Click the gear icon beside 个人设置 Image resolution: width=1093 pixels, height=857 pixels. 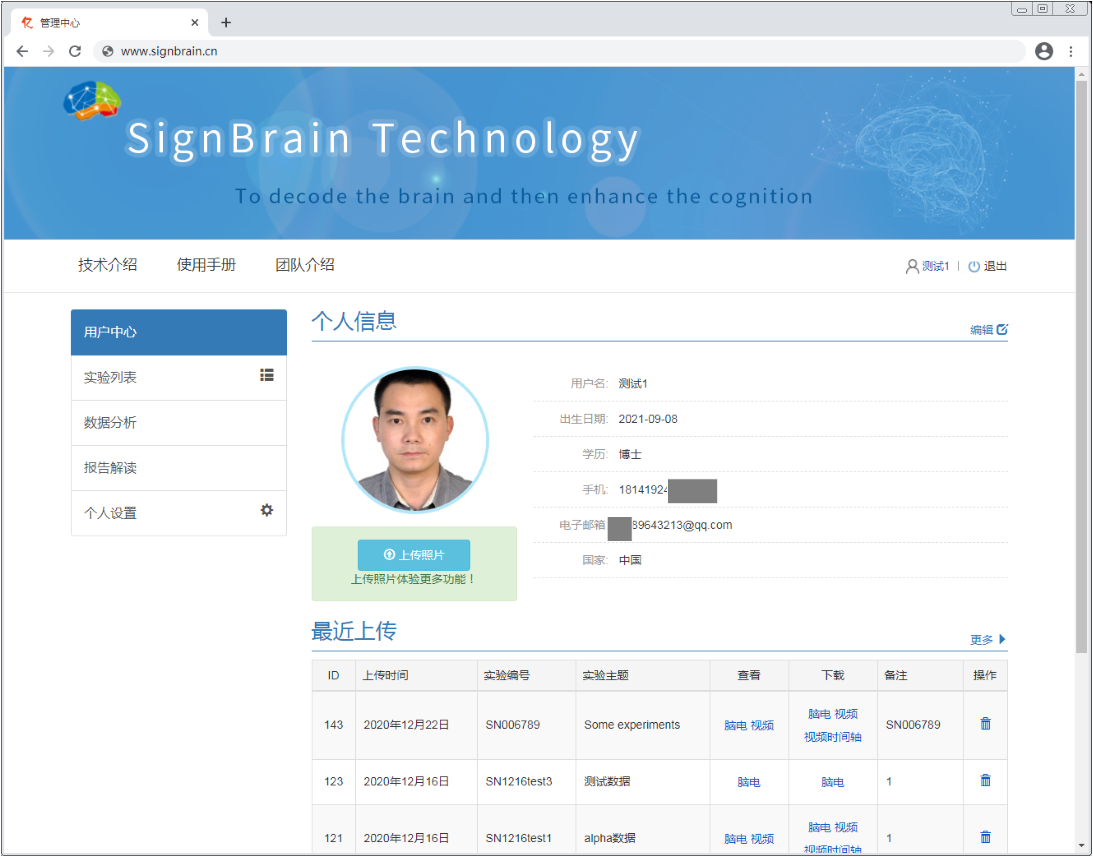[266, 511]
